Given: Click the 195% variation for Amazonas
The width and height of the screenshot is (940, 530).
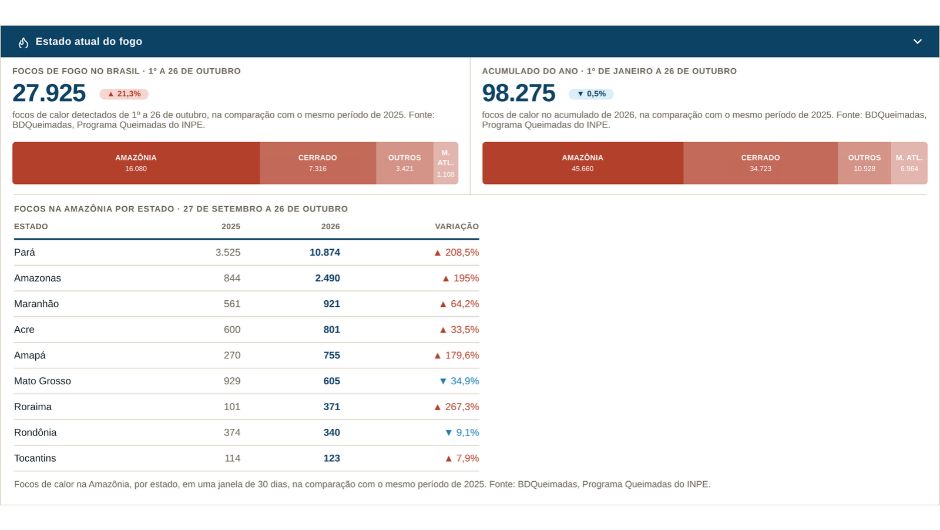Looking at the screenshot, I should click(x=461, y=278).
